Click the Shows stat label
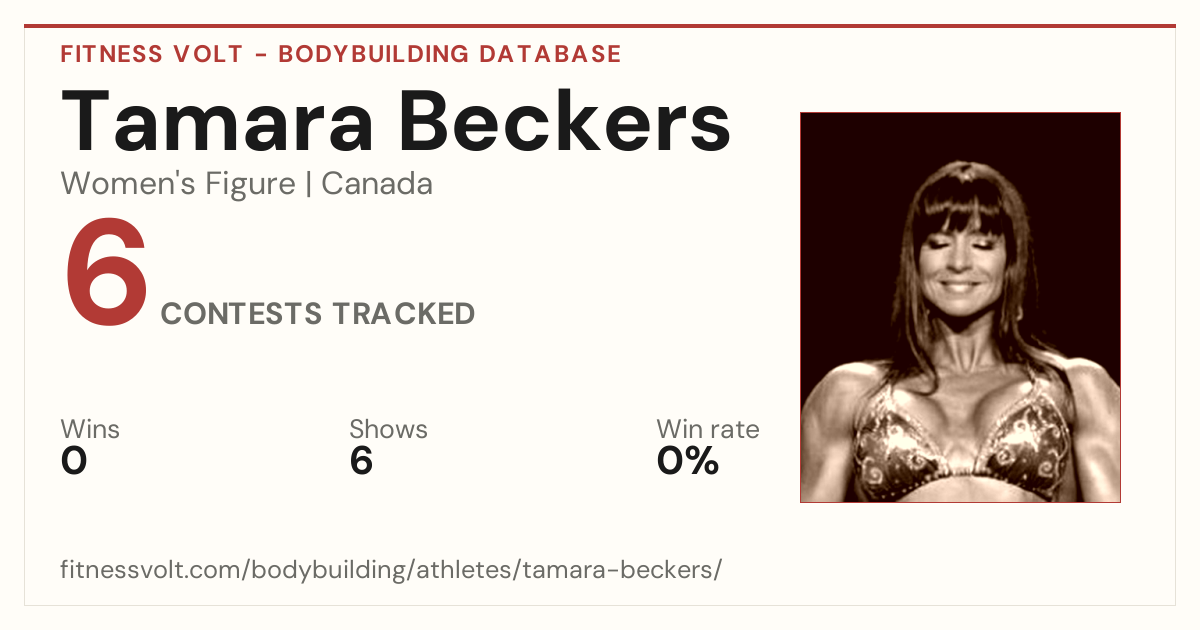Image resolution: width=1200 pixels, height=630 pixels. pos(388,430)
